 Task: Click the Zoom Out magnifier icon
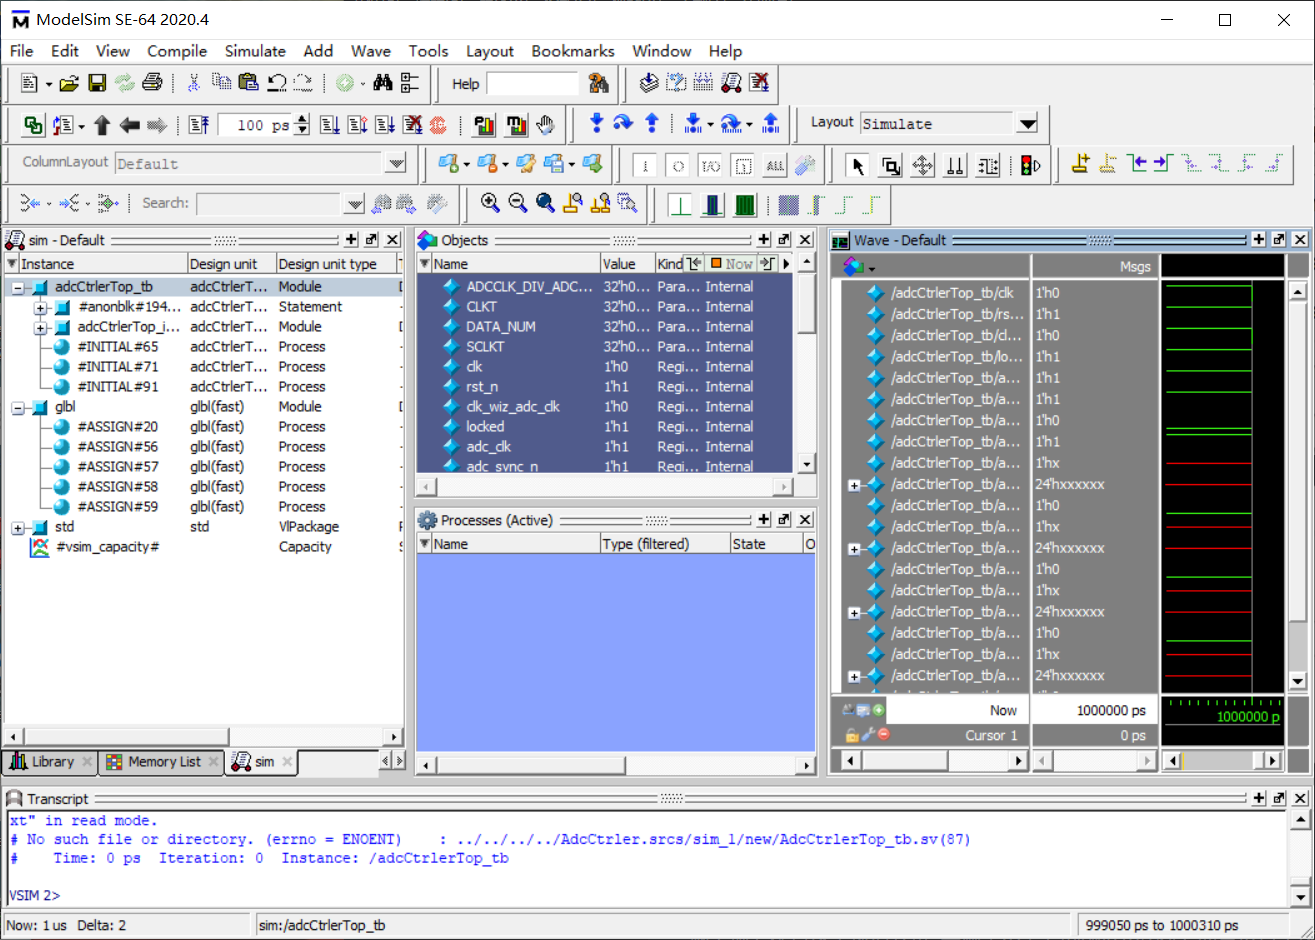517,203
